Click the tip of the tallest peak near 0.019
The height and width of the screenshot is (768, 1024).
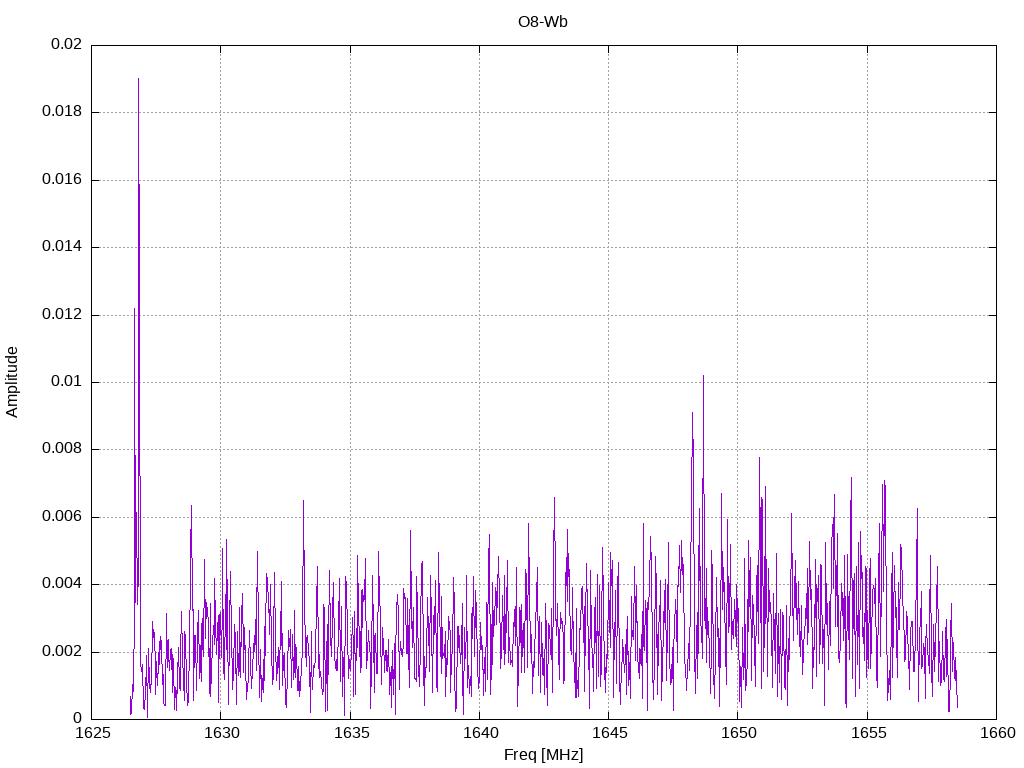pos(138,78)
